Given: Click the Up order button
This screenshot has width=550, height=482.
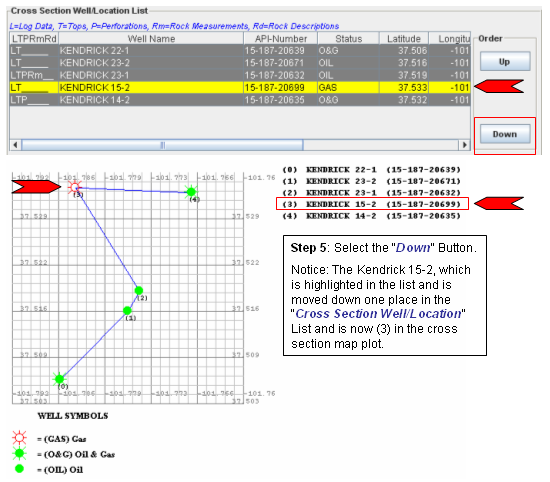Looking at the screenshot, I should [x=505, y=61].
